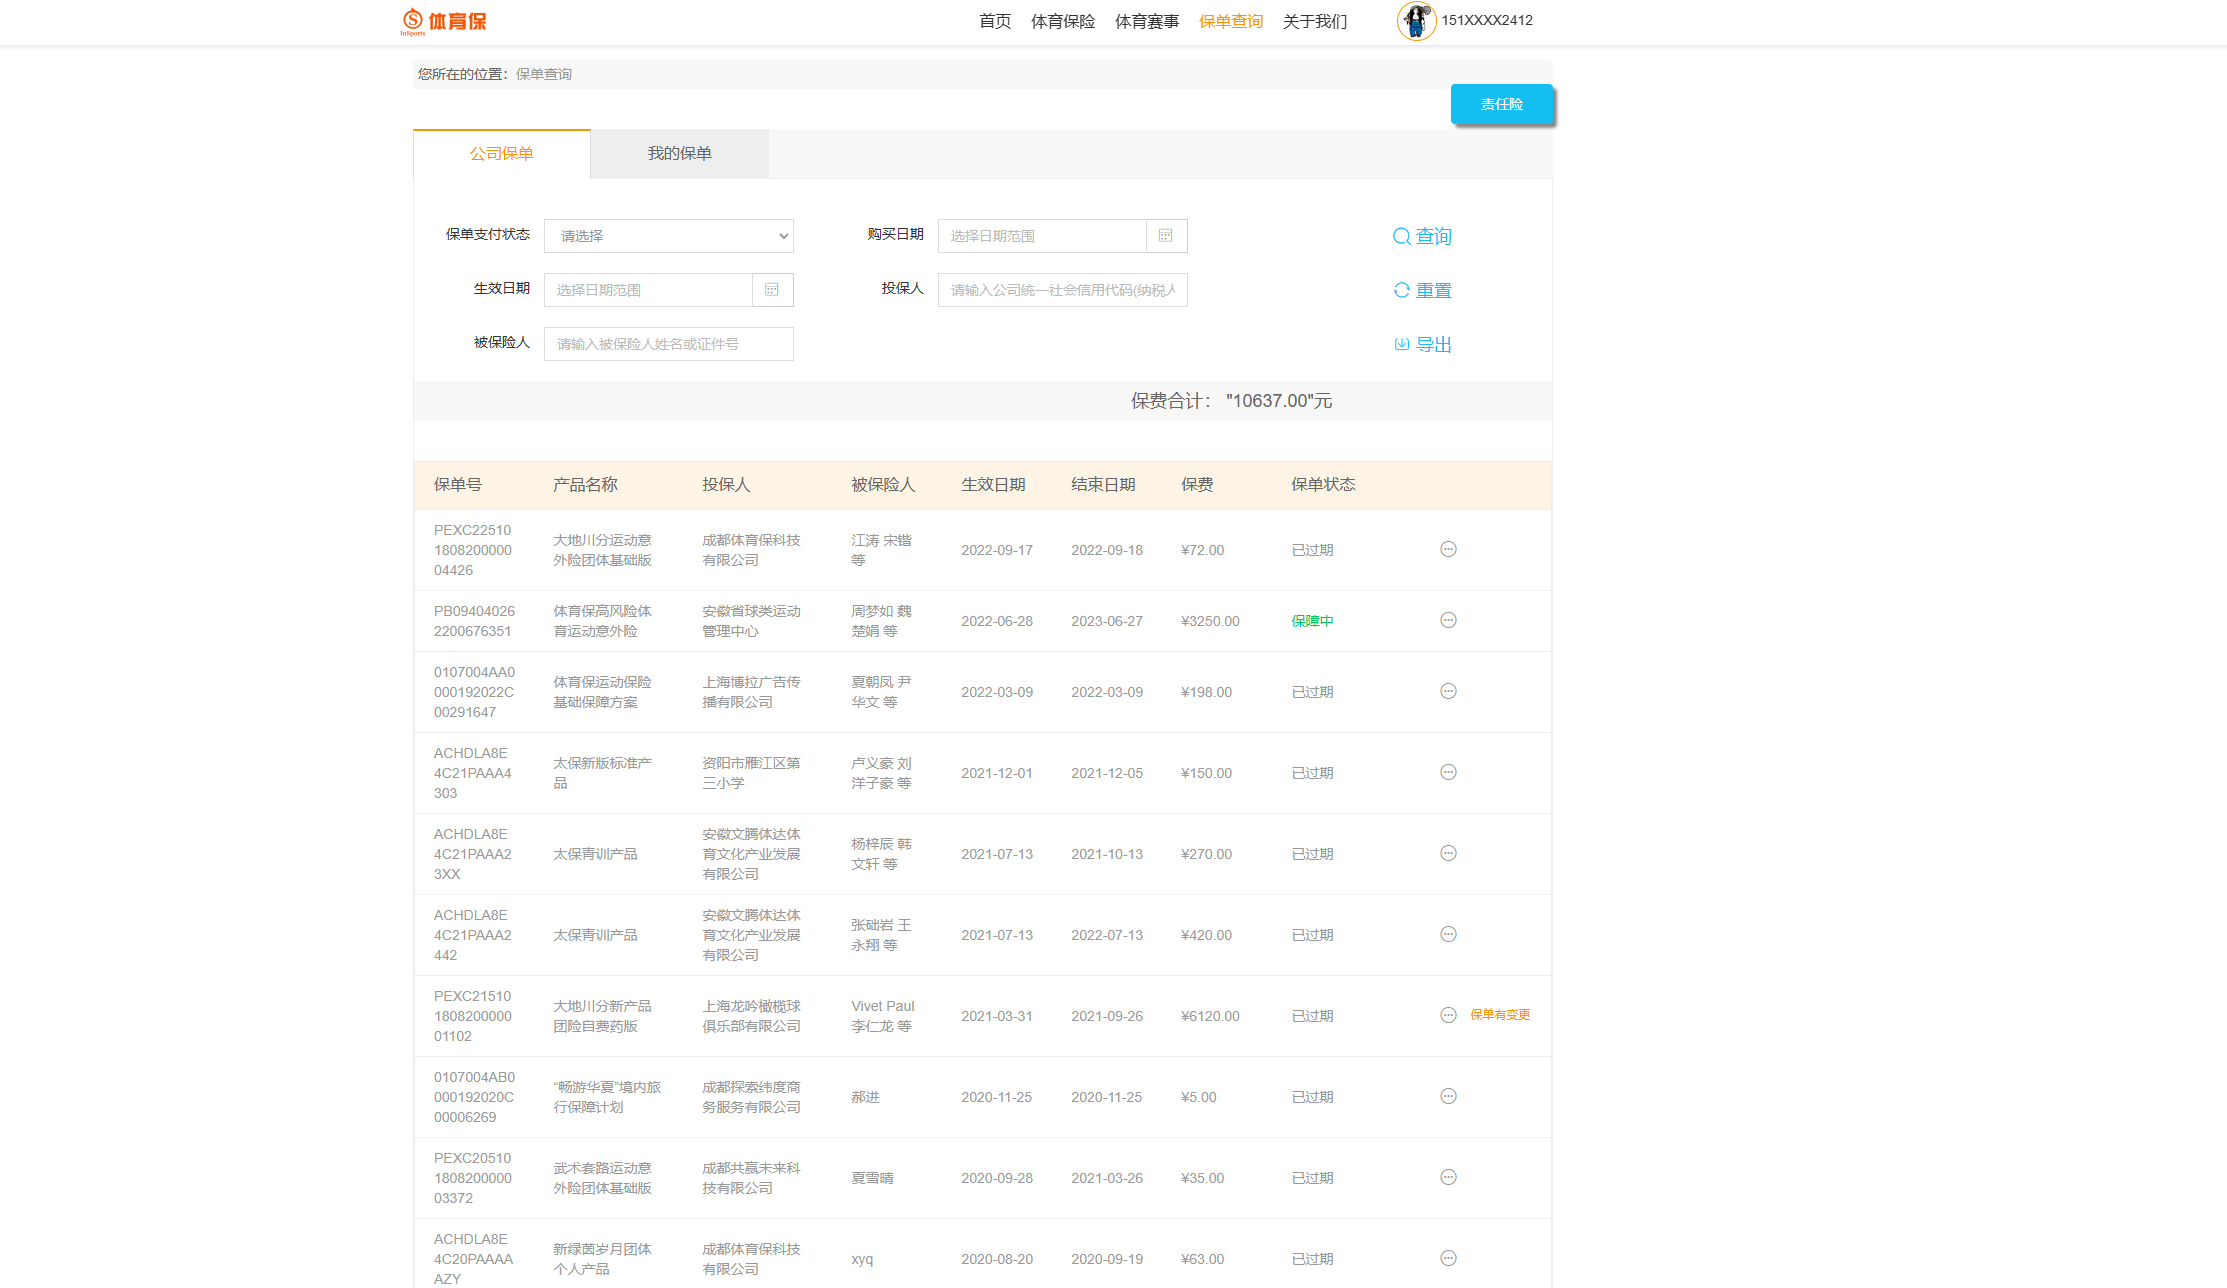Click end date 2023-06-27
The height and width of the screenshot is (1288, 2227).
[1107, 621]
